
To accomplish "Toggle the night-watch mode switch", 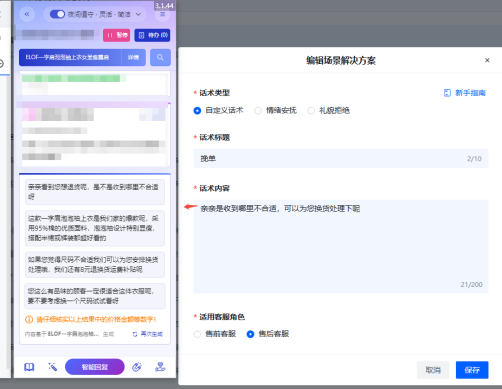I will (x=57, y=14).
